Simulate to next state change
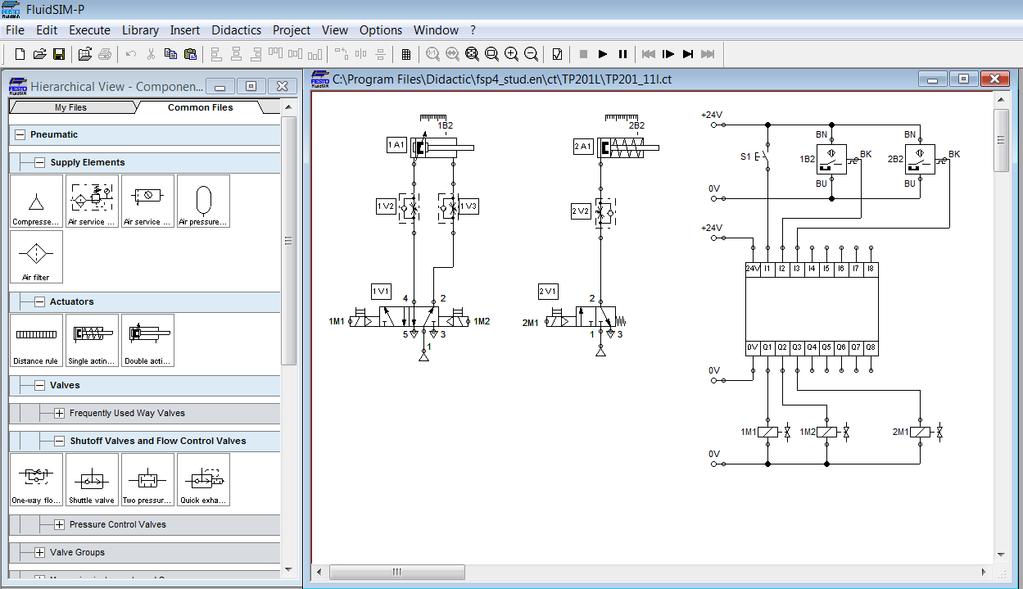Image resolution: width=1023 pixels, height=589 pixels. point(688,54)
